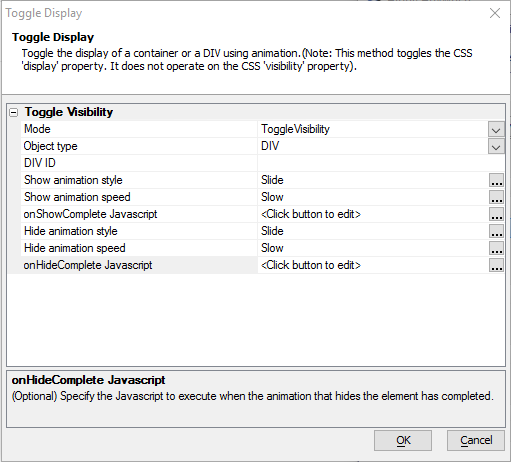Open the Hide animation speed ellipsis editor
The height and width of the screenshot is (462, 511).
[496, 248]
